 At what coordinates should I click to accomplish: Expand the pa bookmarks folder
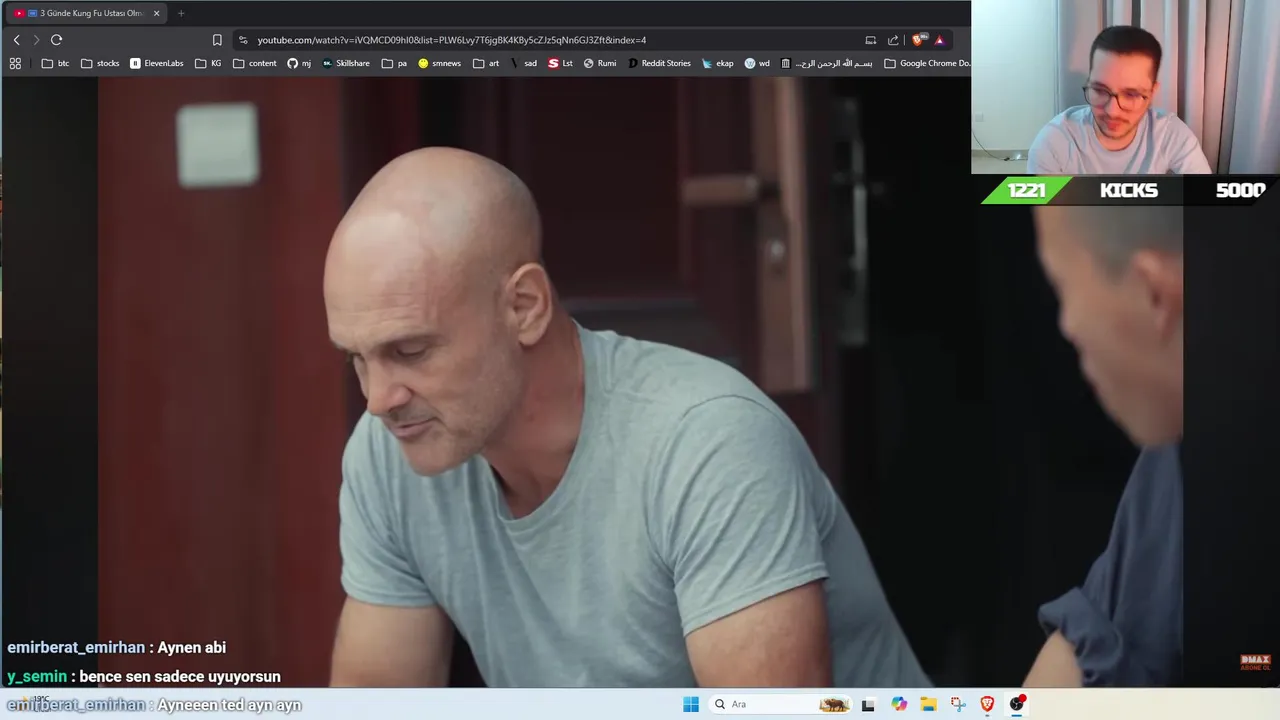pos(395,63)
